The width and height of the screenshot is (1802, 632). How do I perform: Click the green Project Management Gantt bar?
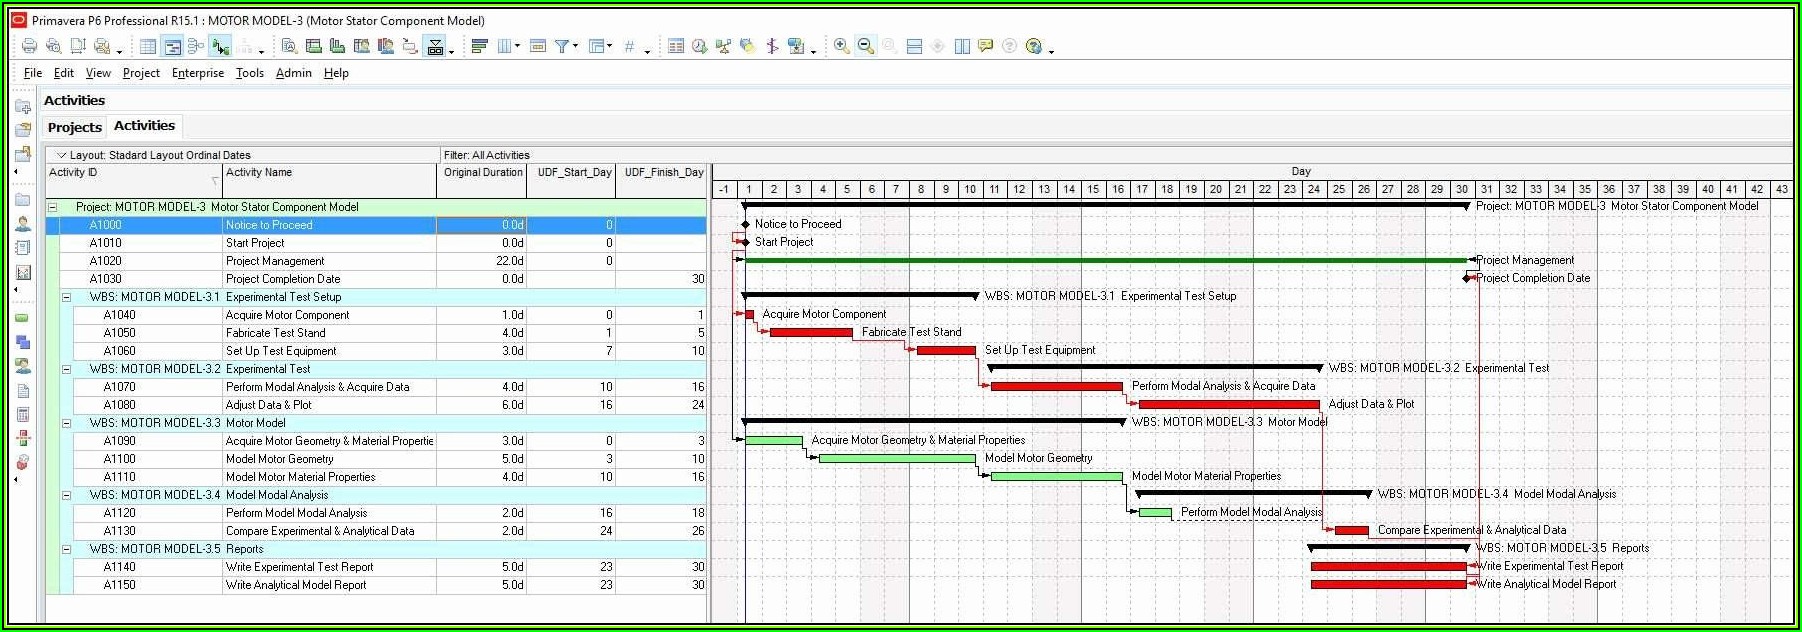1100,260
